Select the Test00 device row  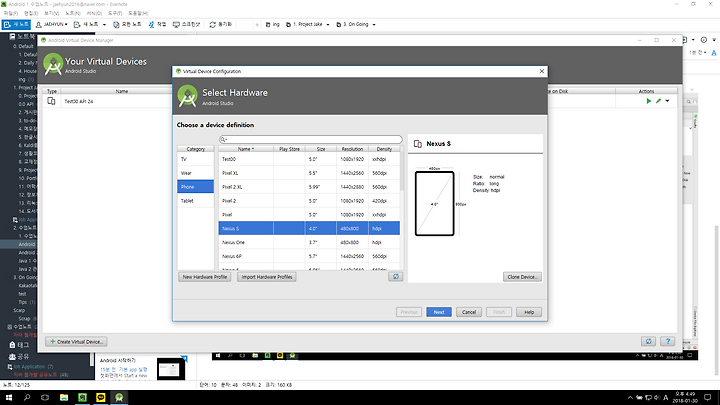coord(309,159)
